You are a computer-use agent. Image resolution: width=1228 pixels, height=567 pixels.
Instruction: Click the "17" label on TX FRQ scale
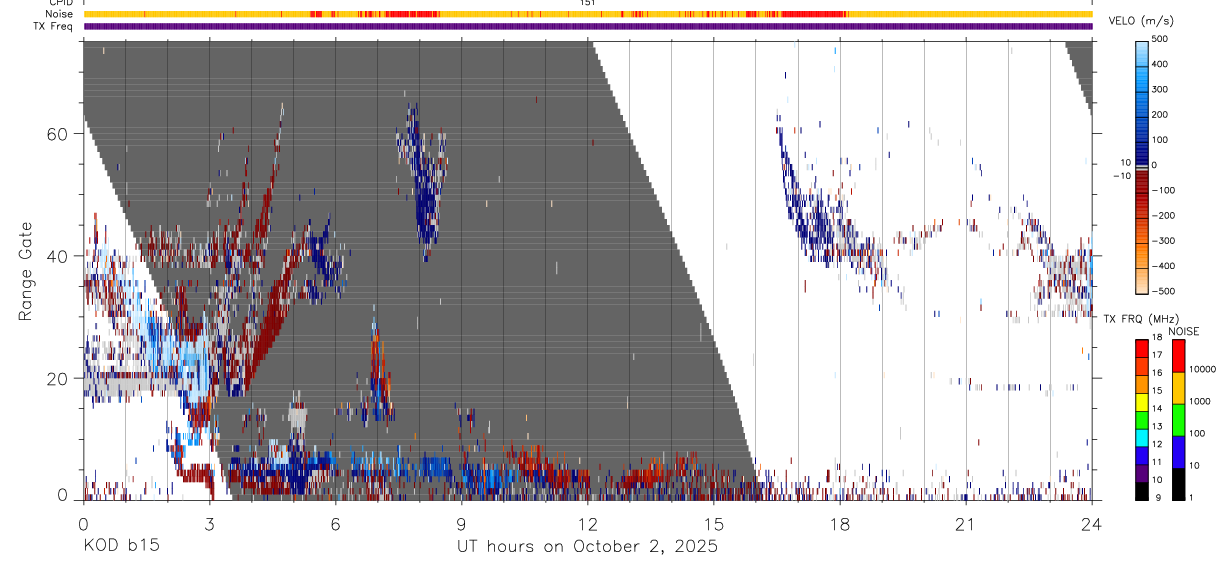click(1158, 355)
